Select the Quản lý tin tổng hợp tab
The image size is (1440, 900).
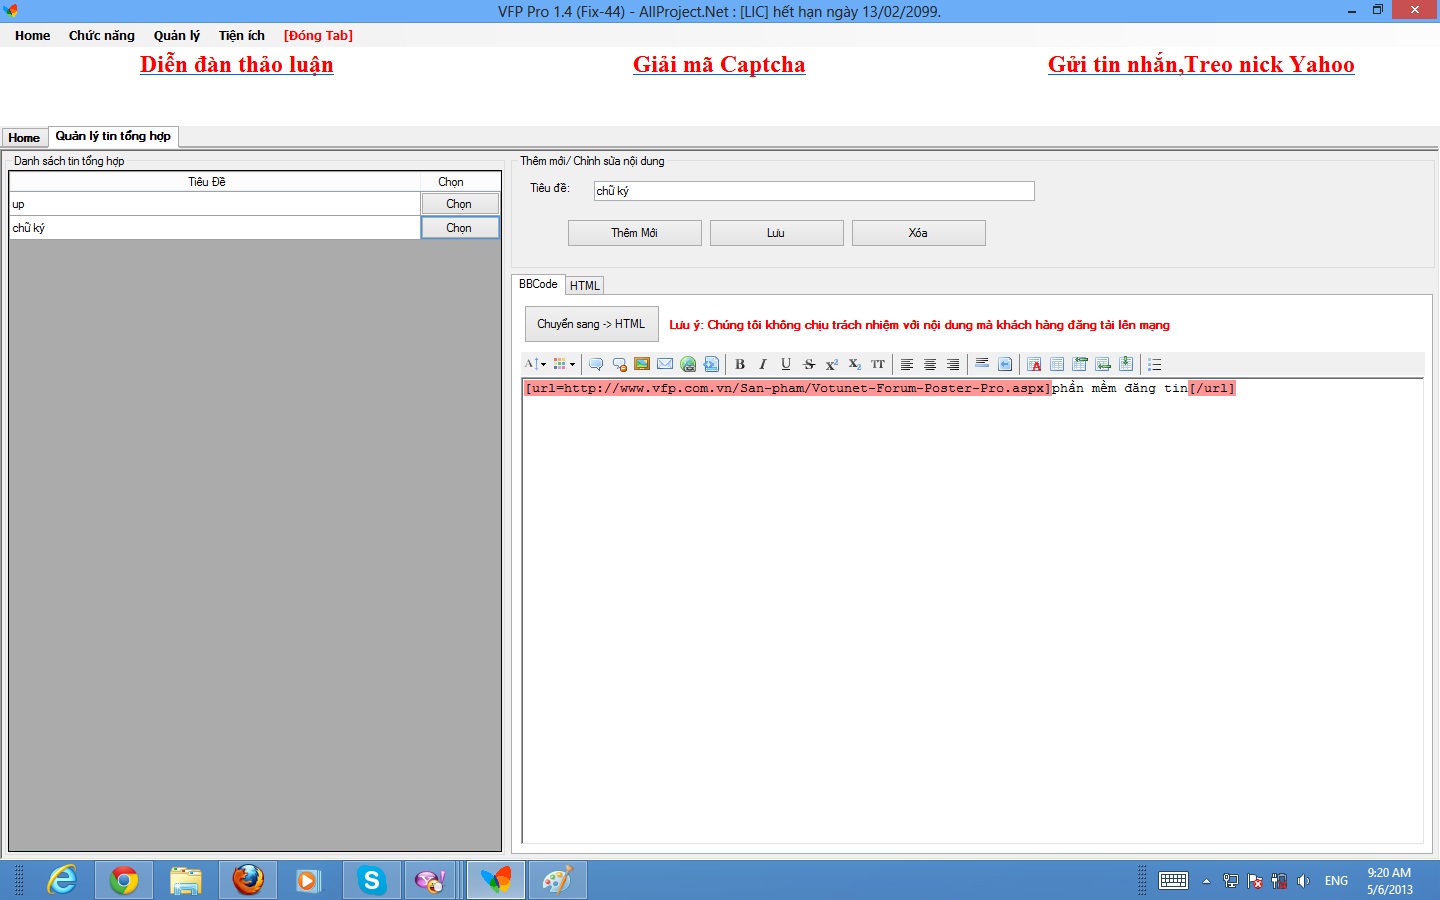[x=113, y=136]
